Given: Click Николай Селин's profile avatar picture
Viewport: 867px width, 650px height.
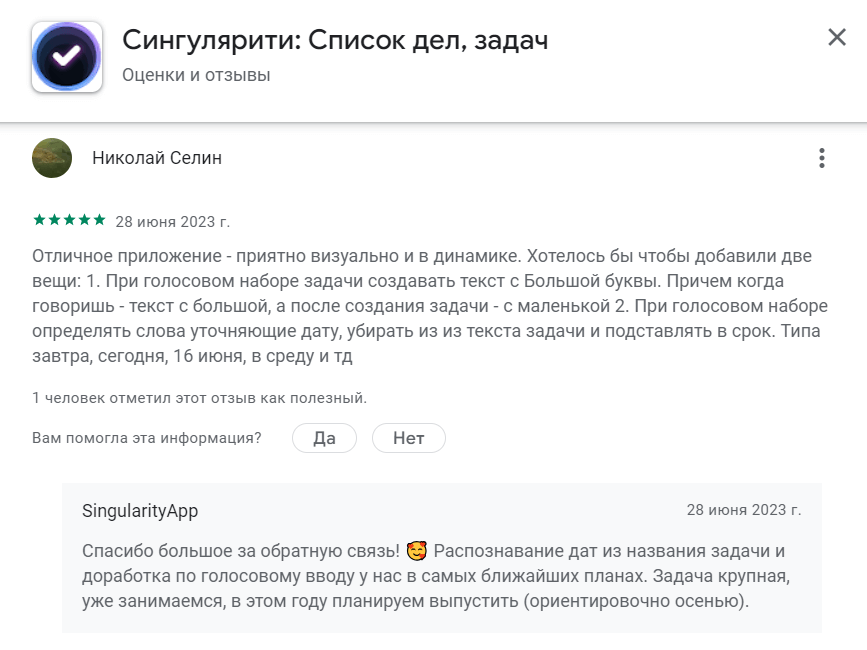Looking at the screenshot, I should (52, 157).
